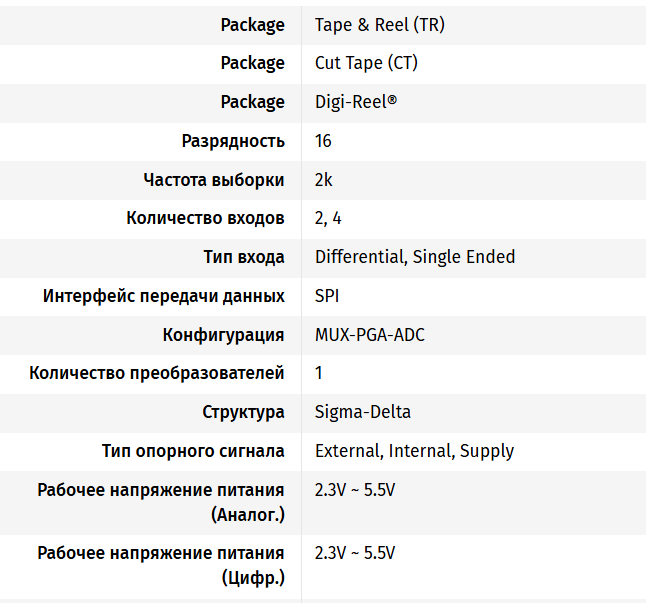This screenshot has width=646, height=603.
Task: Select the inputs count value "2, 4"
Action: pyautogui.click(x=328, y=218)
